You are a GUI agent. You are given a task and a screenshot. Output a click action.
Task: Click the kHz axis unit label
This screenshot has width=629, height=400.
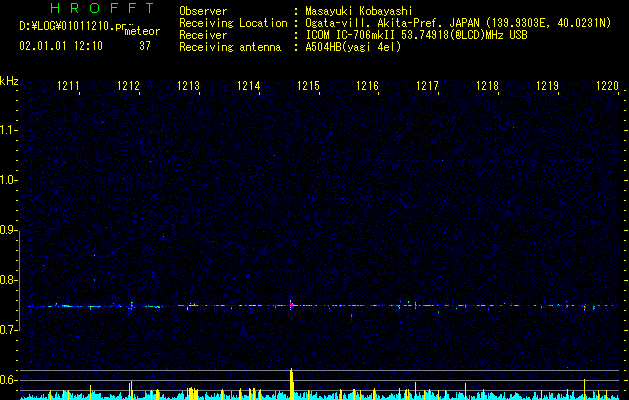9,81
